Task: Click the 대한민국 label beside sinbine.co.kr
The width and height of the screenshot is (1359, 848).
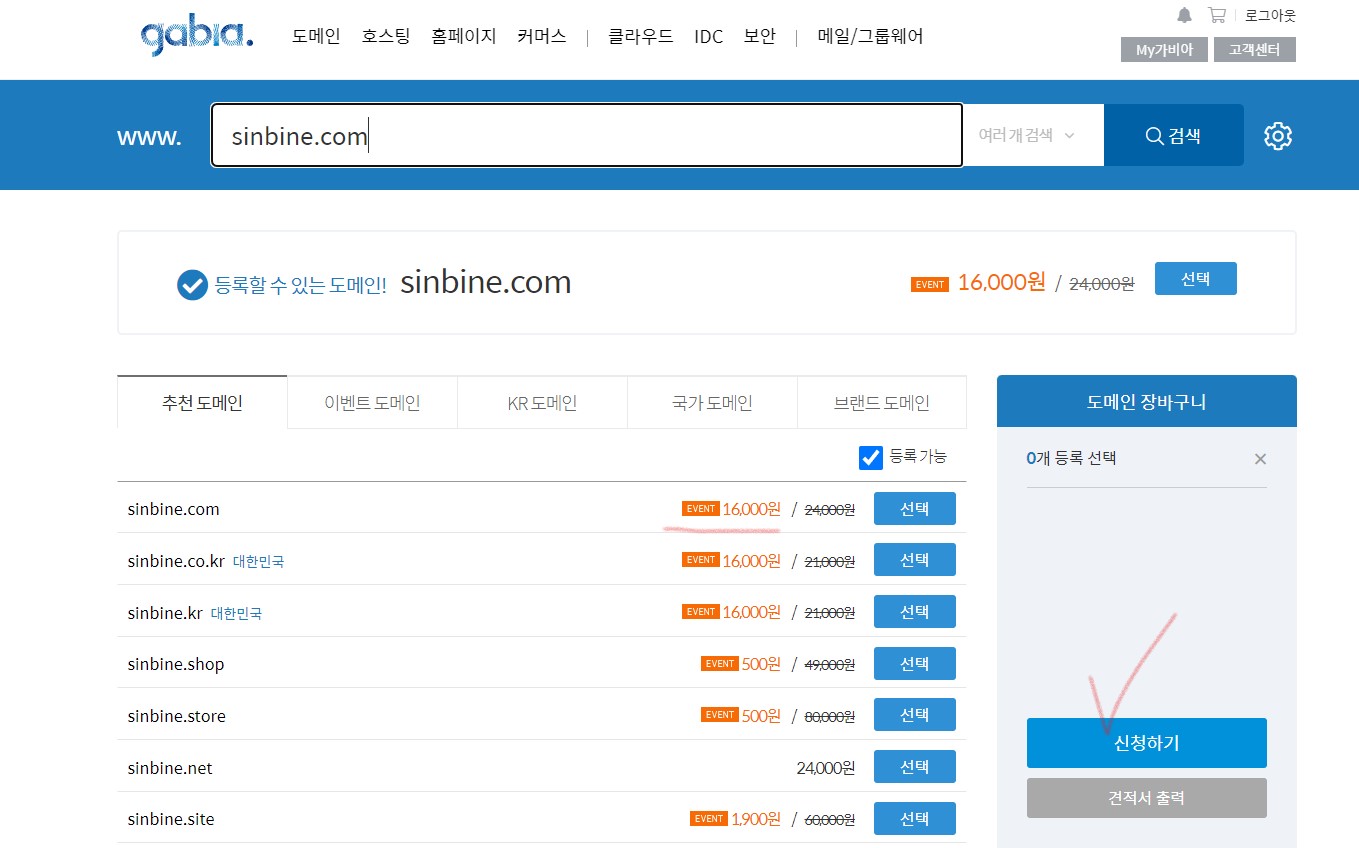Action: (259, 562)
